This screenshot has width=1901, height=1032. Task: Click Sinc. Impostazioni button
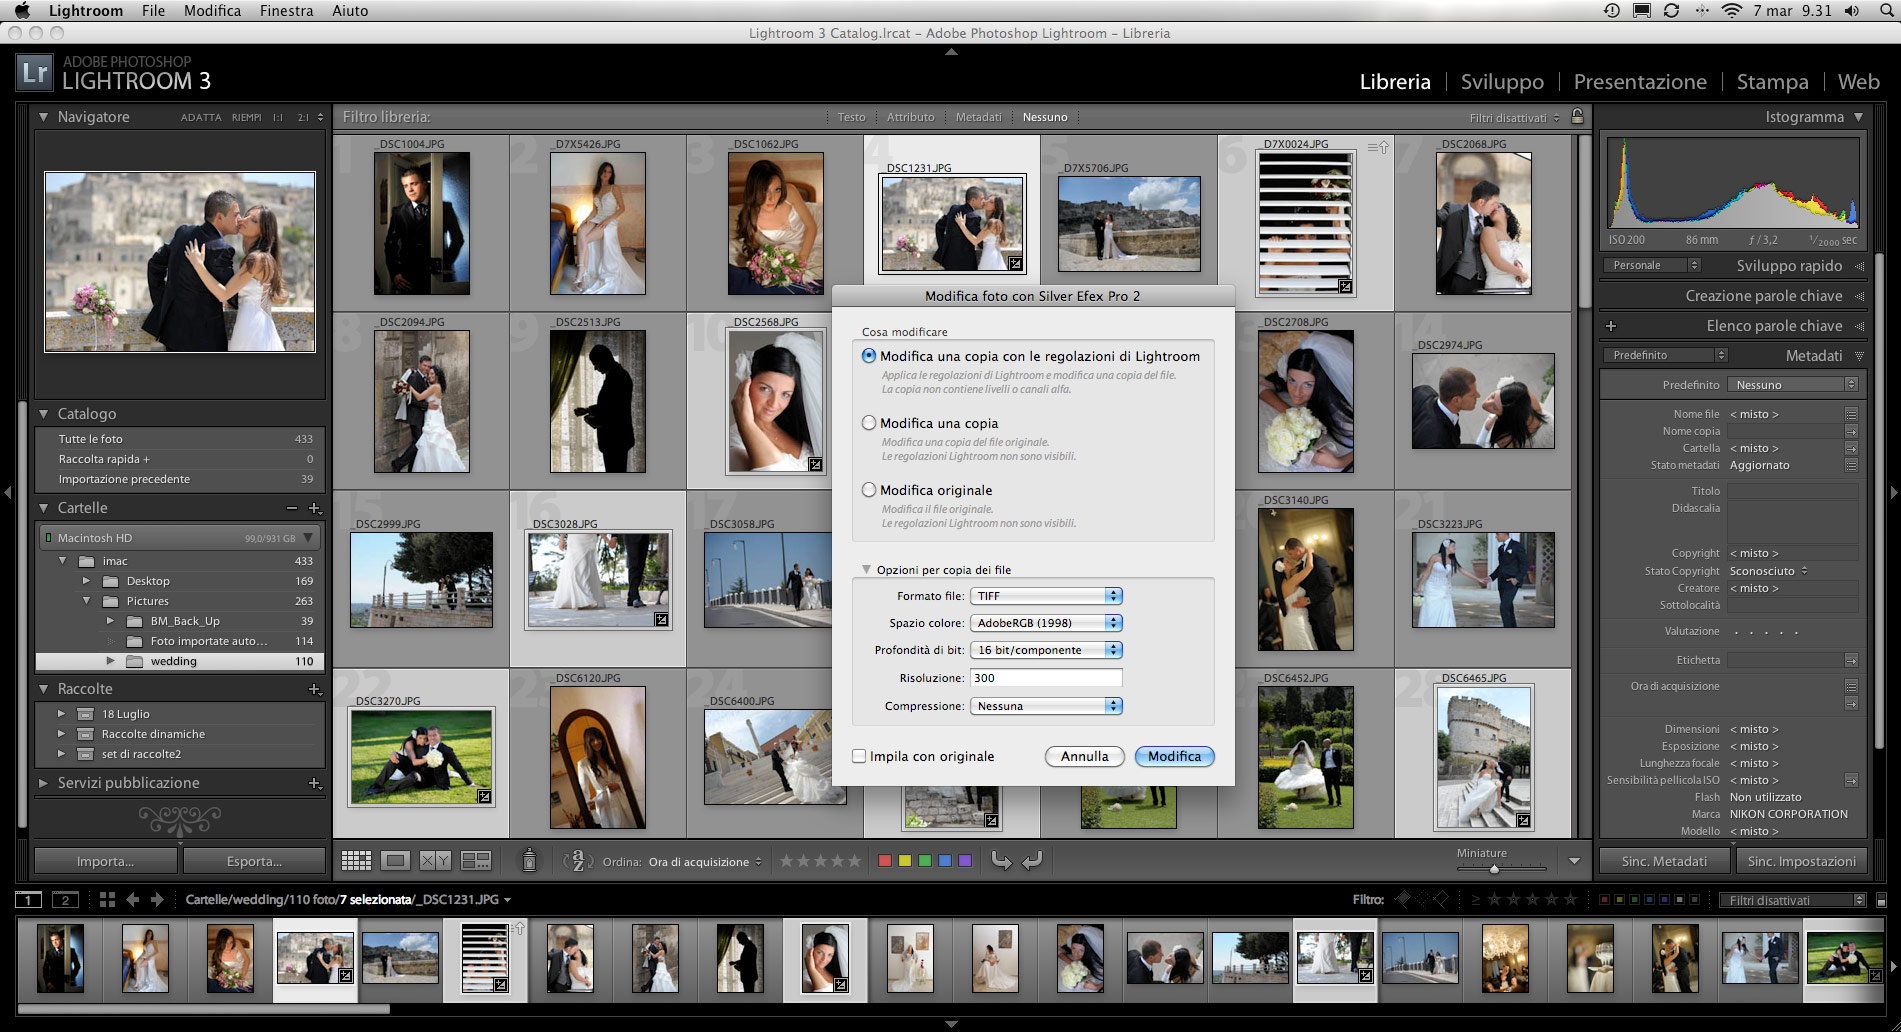pos(1801,861)
